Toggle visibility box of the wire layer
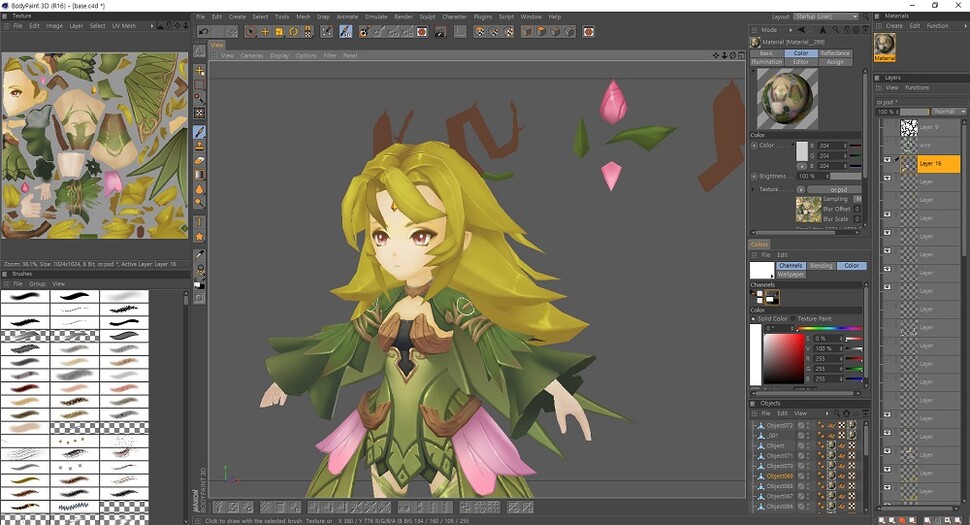970x525 pixels. coord(887,142)
